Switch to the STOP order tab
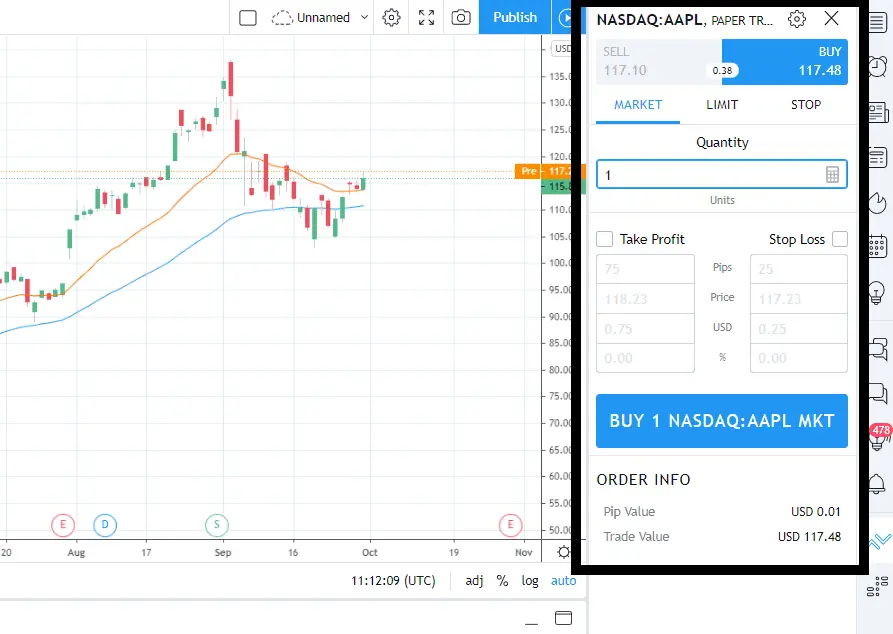Screen dimensions: 893x634 (805, 104)
